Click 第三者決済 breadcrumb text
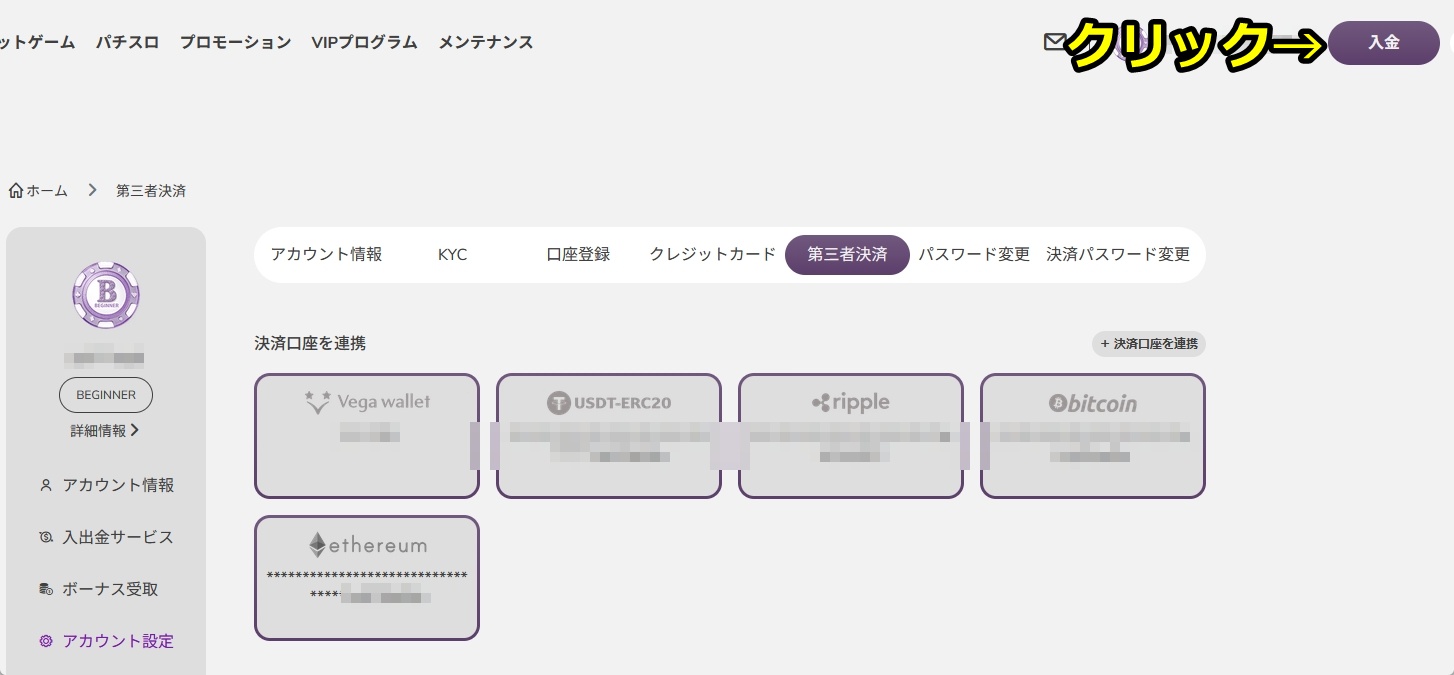The width and height of the screenshot is (1454, 675). (x=151, y=191)
